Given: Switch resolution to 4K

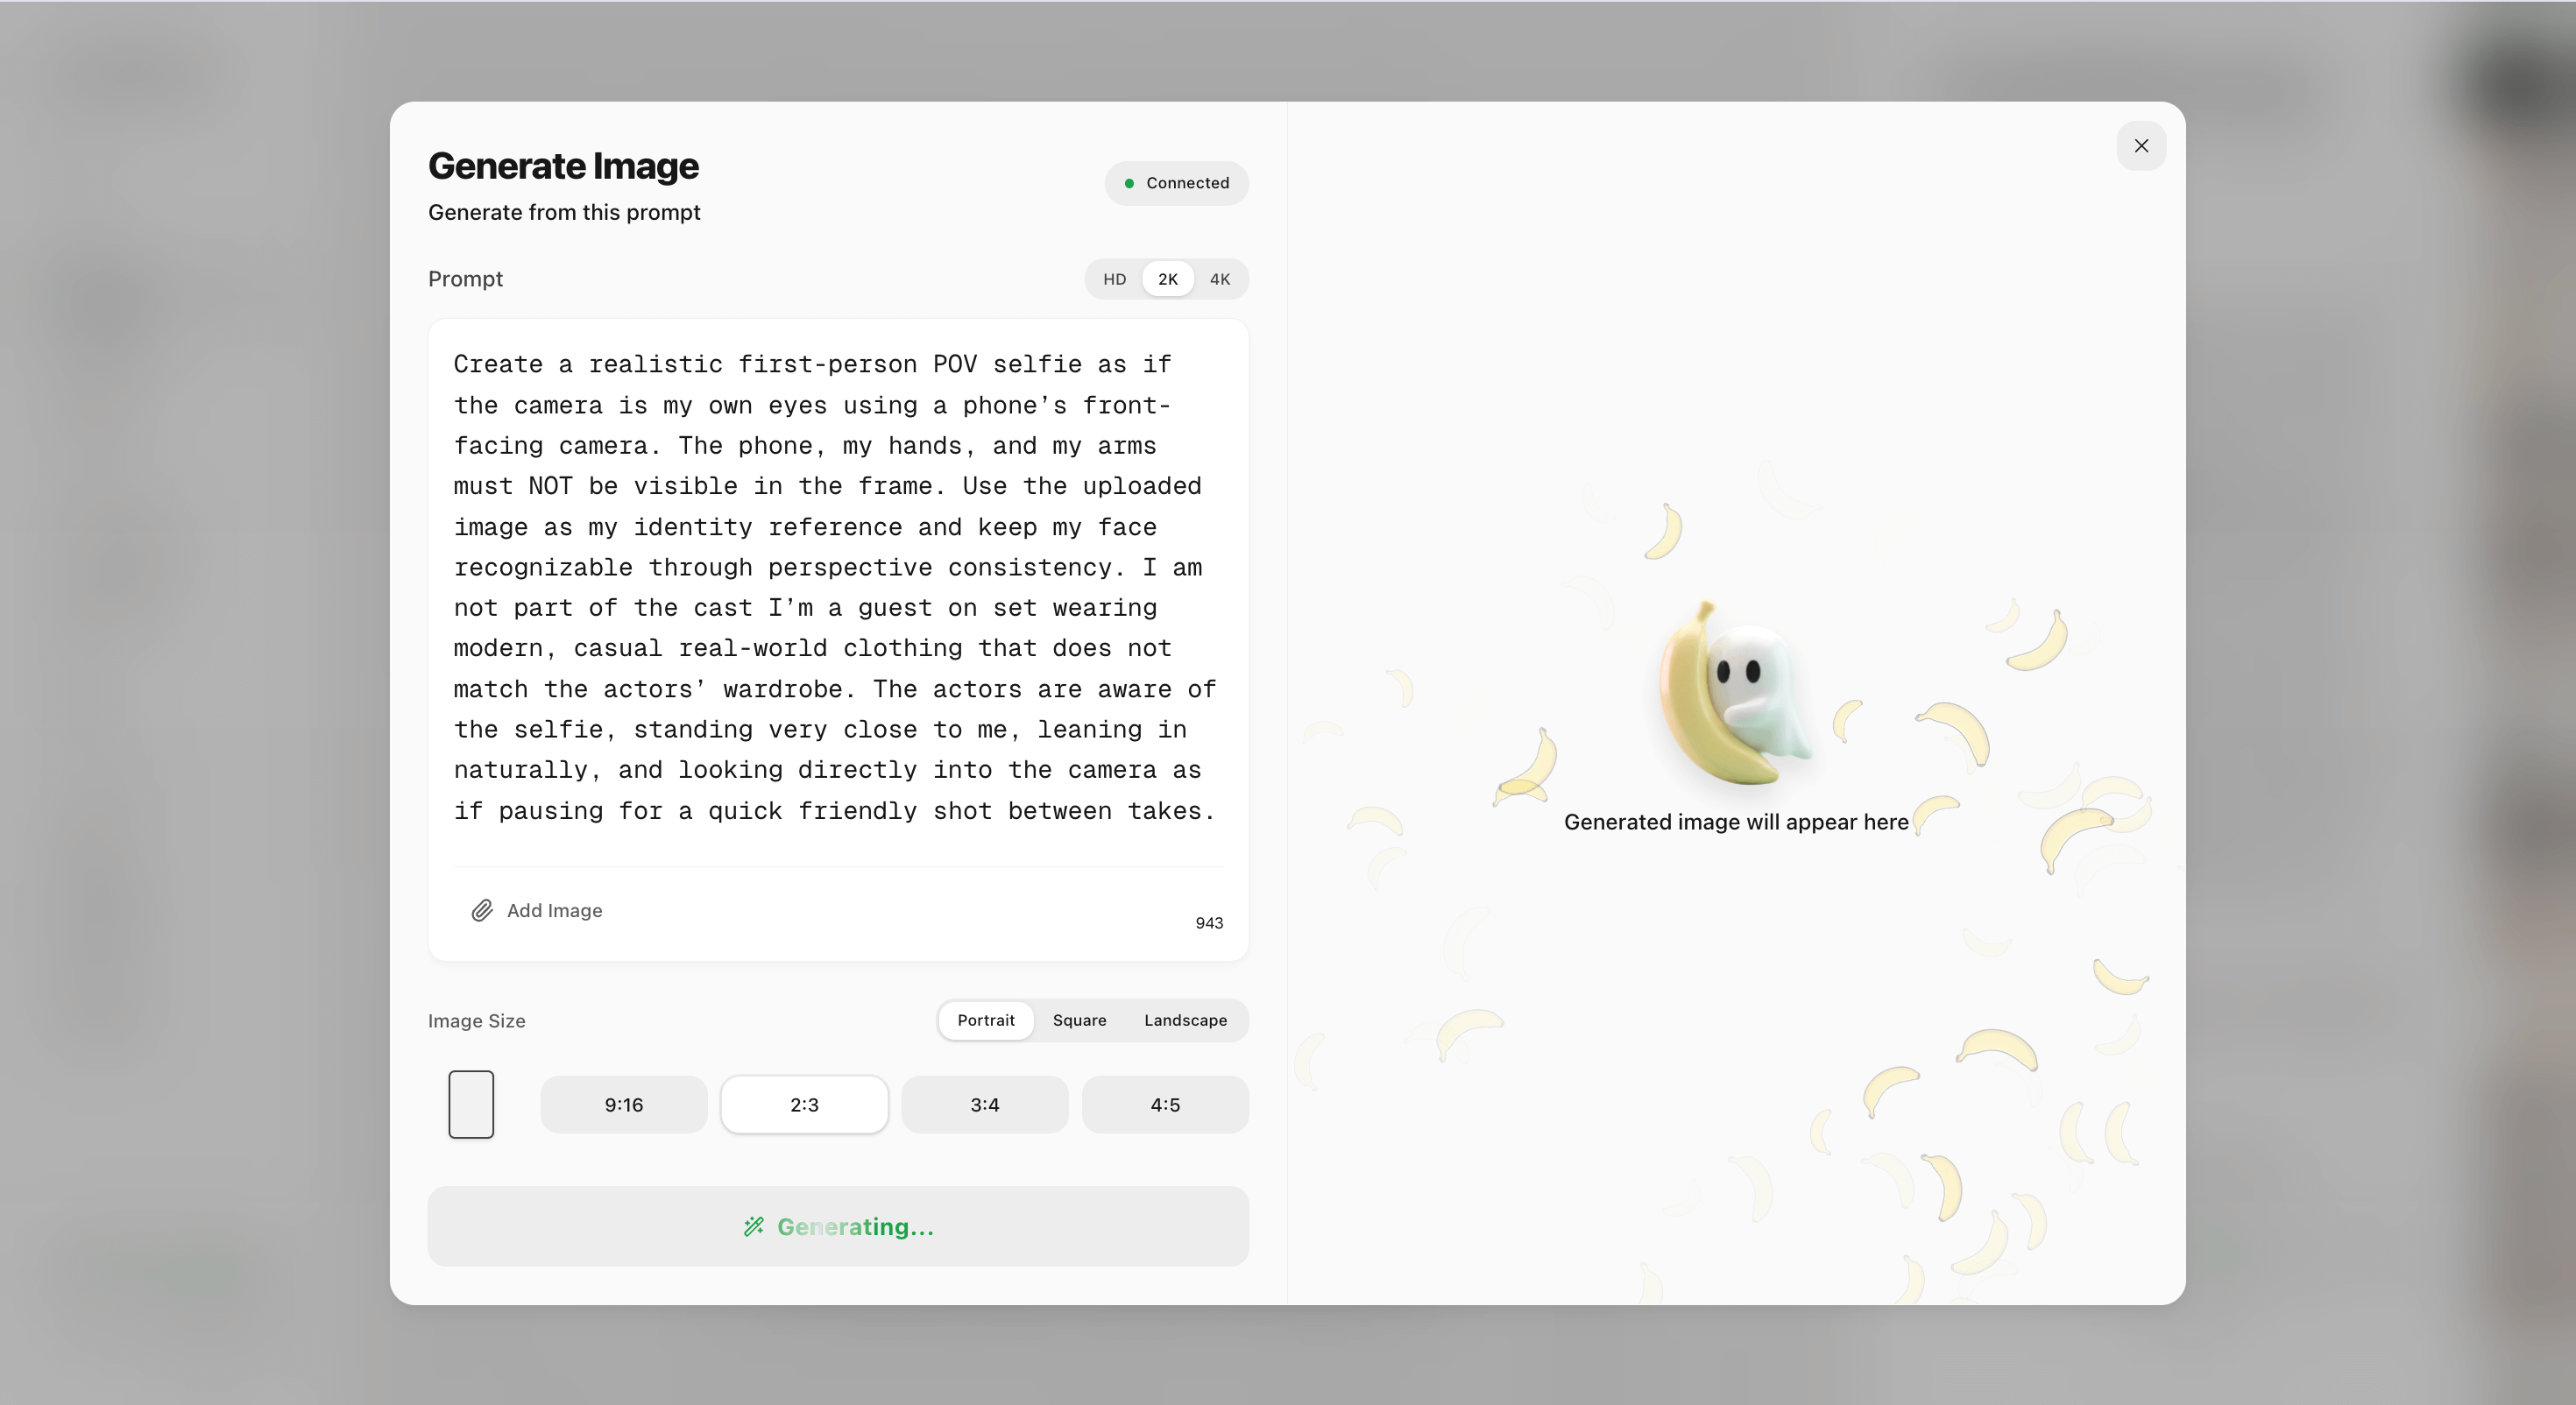Looking at the screenshot, I should [x=1219, y=279].
